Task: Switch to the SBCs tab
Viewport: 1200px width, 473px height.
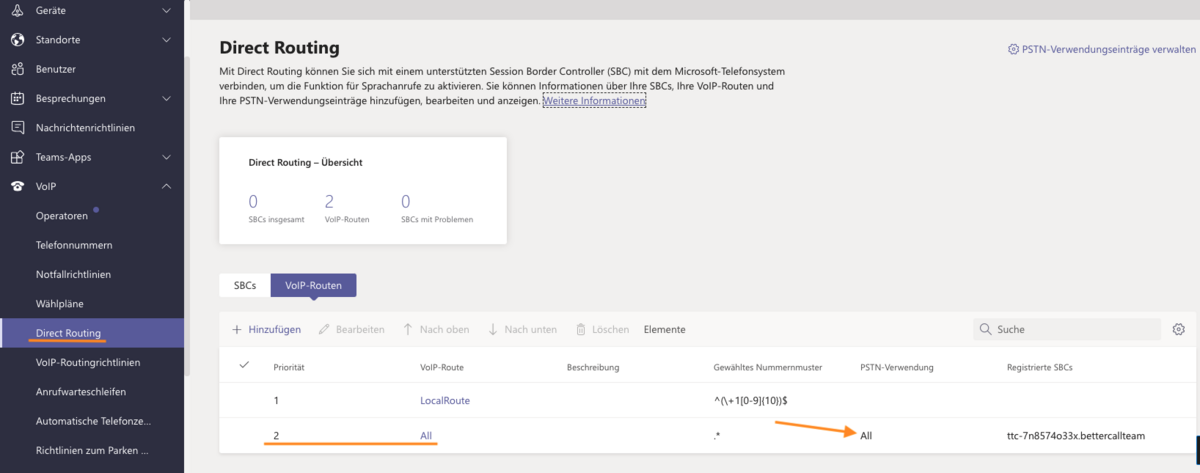Action: 244,285
